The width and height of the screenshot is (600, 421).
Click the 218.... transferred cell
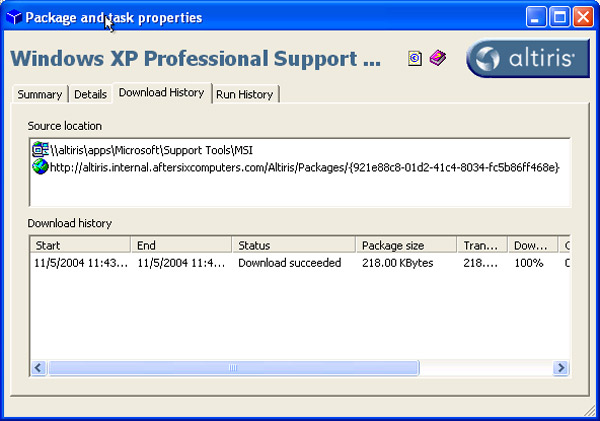pos(480,263)
